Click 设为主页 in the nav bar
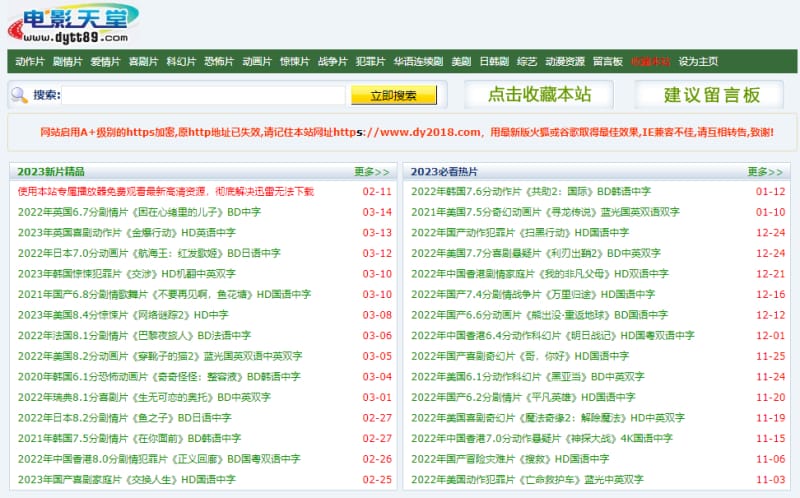This screenshot has height=498, width=800. (698, 62)
